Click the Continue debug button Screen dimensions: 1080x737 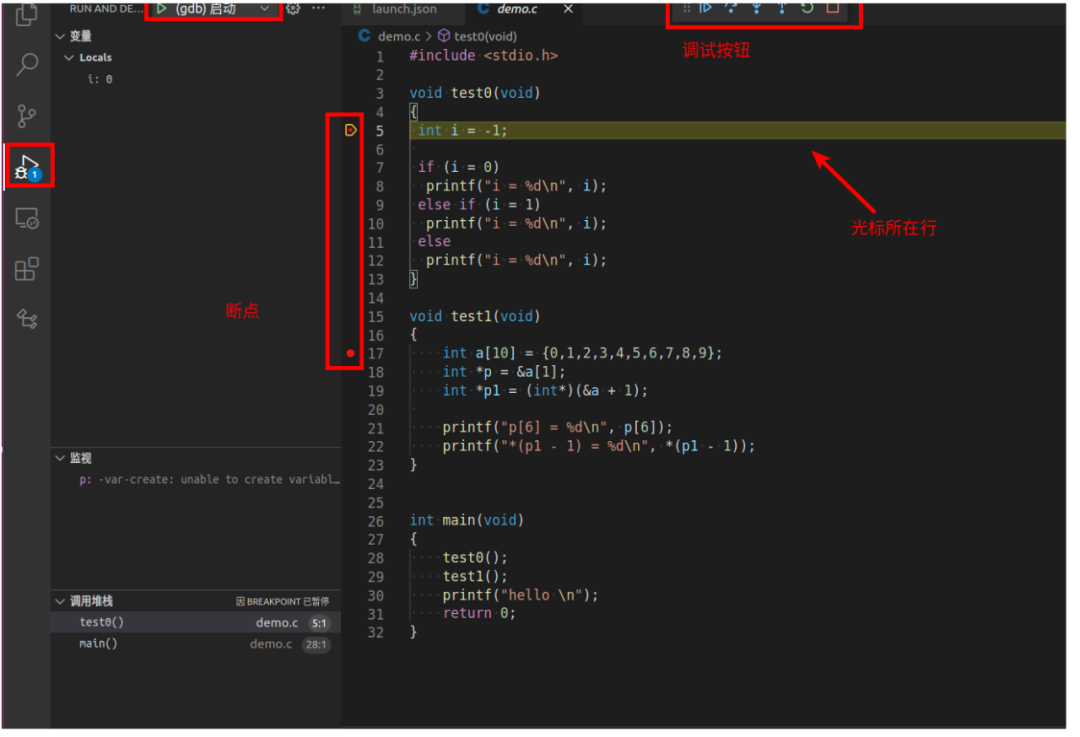[706, 8]
